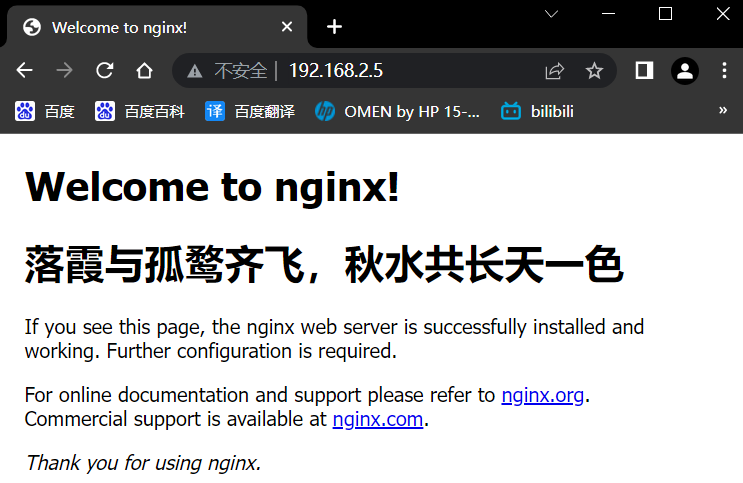This screenshot has height=483, width=743.
Task: Select the Welcome to nginx! tab
Action: [157, 27]
